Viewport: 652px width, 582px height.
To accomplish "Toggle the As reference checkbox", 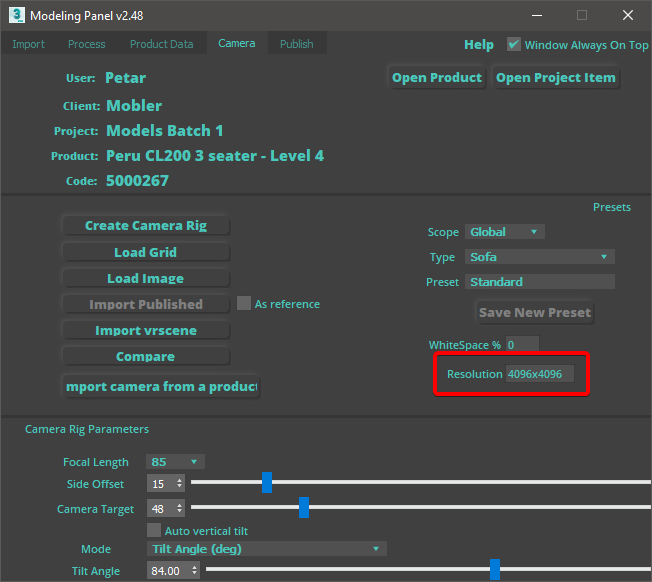I will (244, 304).
